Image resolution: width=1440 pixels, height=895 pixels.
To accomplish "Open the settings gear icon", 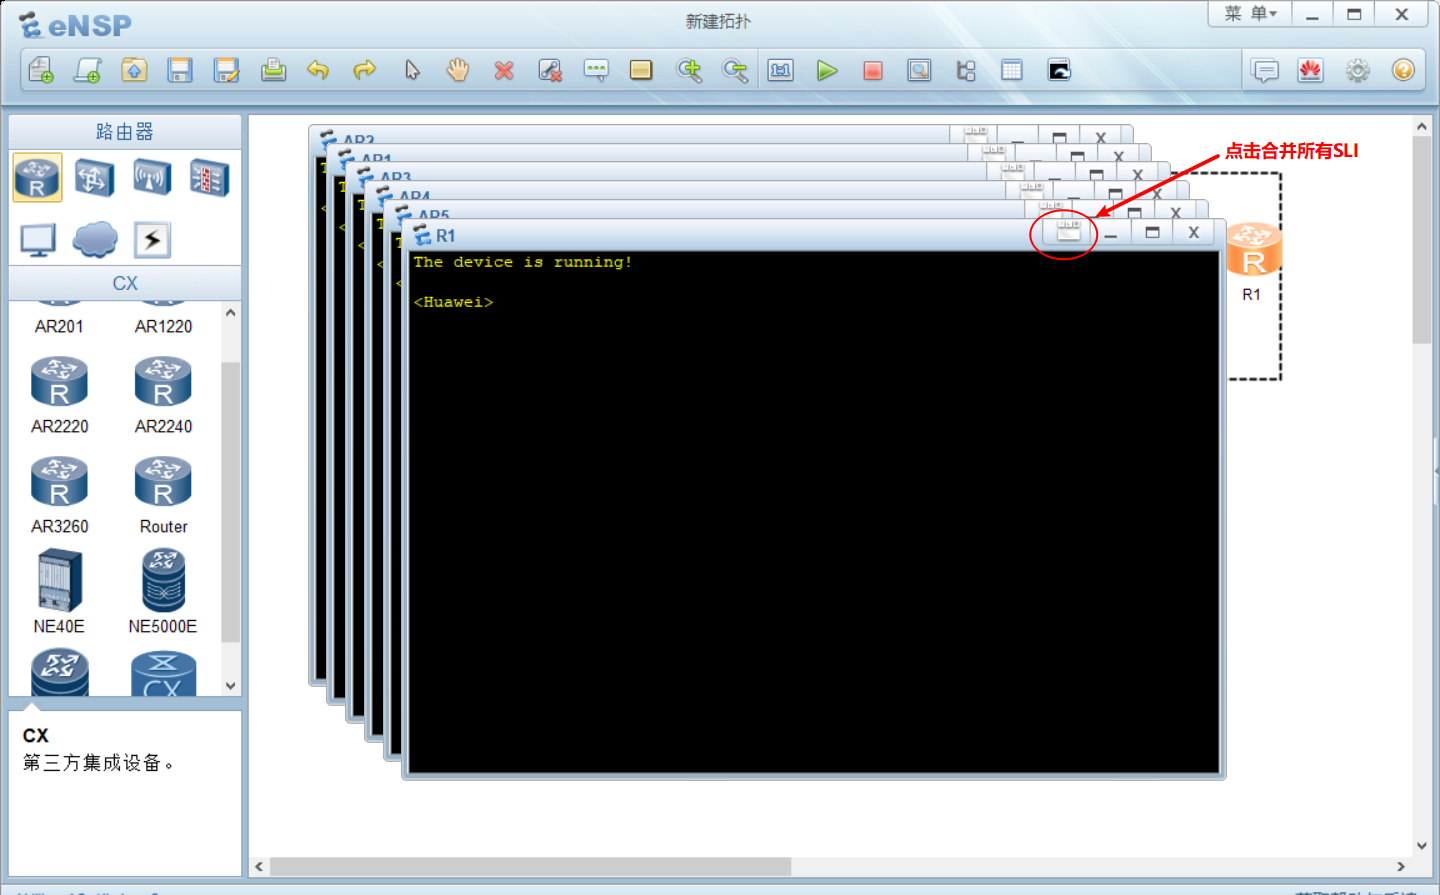I will tap(1357, 70).
